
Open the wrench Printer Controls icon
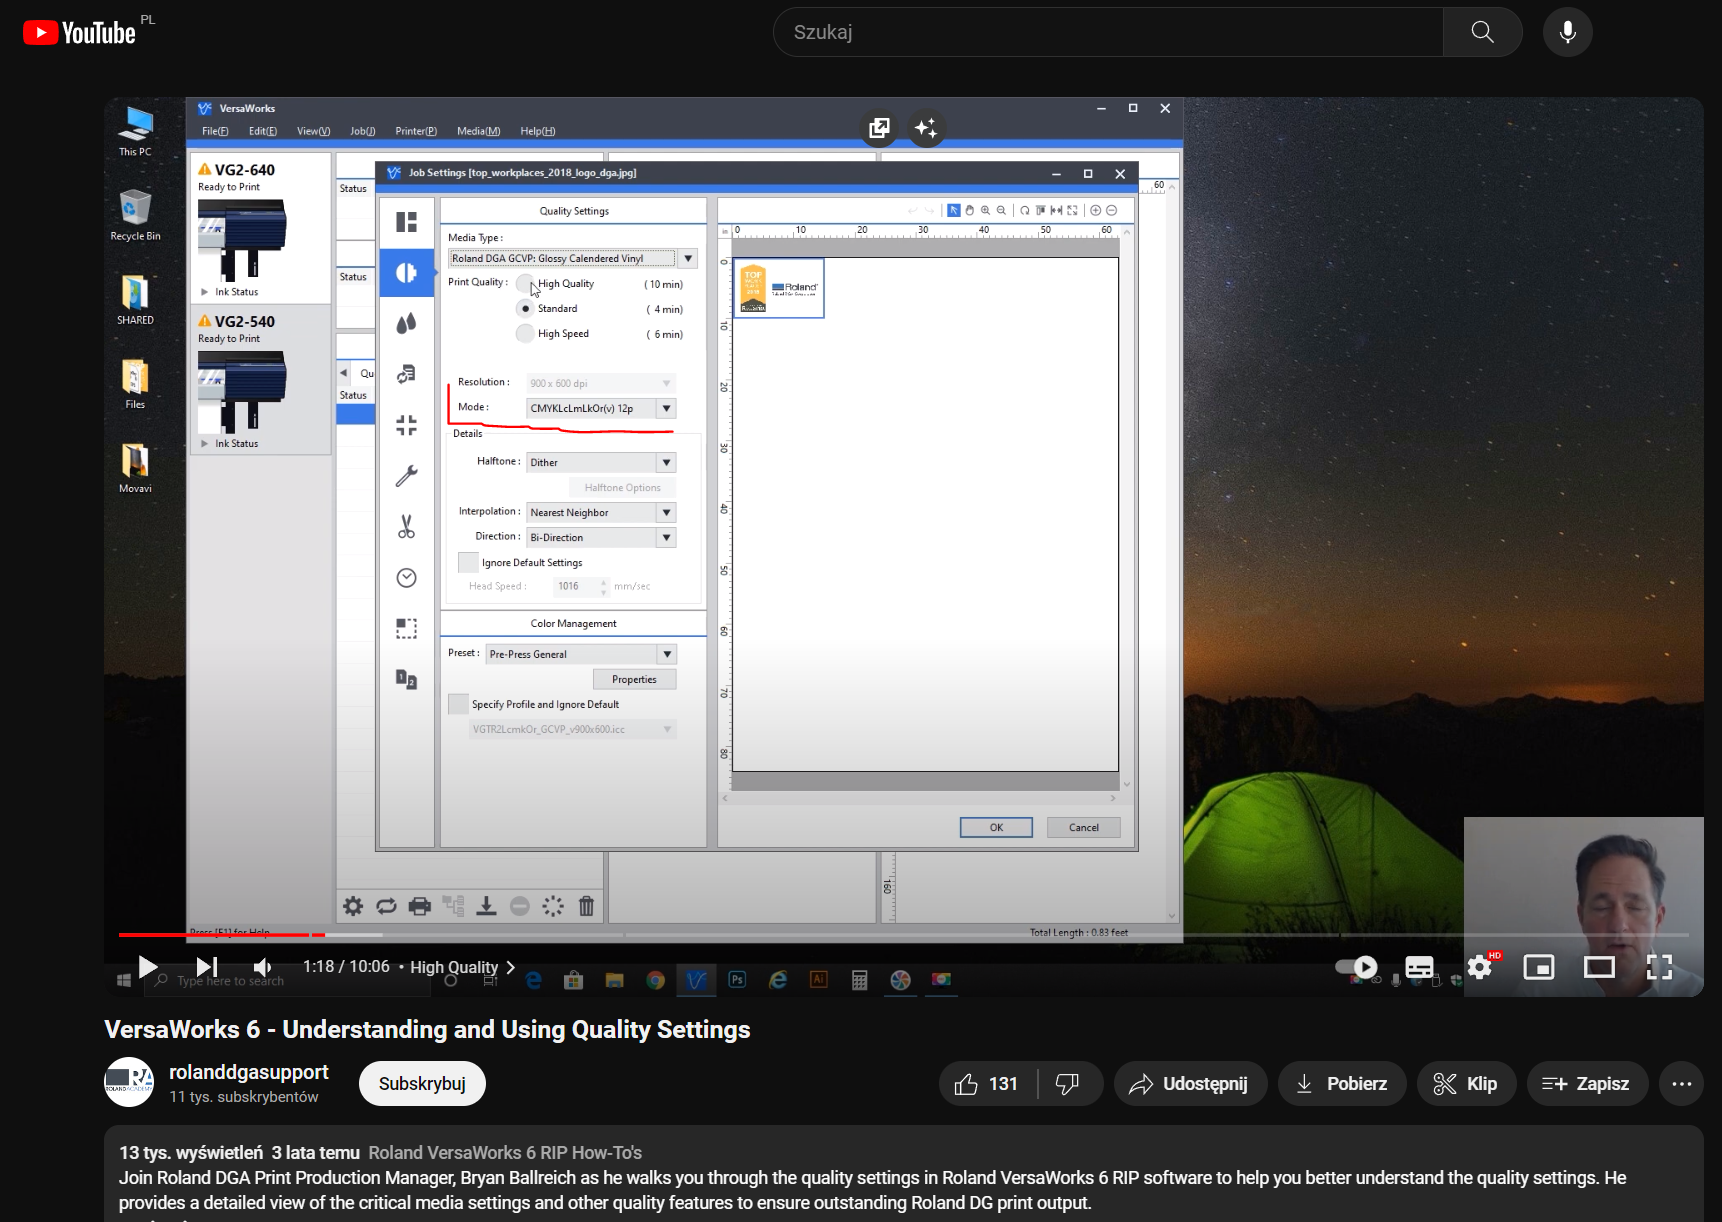pyautogui.click(x=406, y=476)
